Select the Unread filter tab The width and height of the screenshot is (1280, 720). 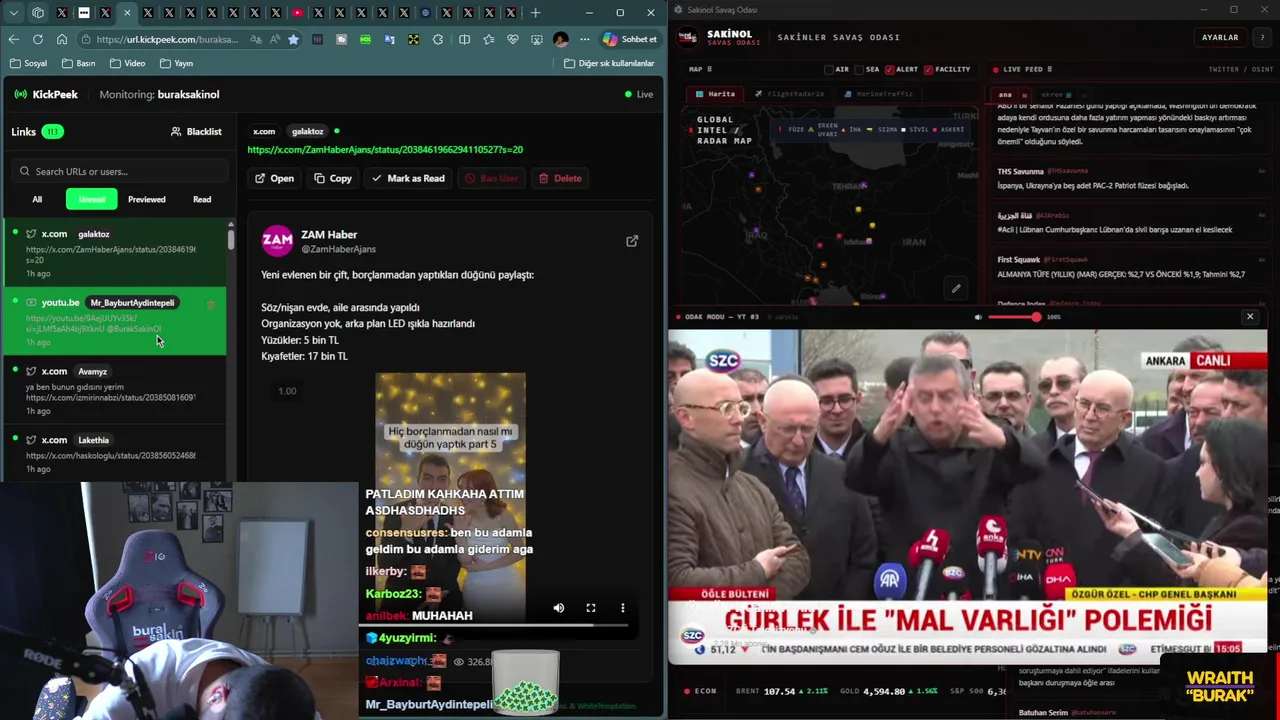(92, 199)
